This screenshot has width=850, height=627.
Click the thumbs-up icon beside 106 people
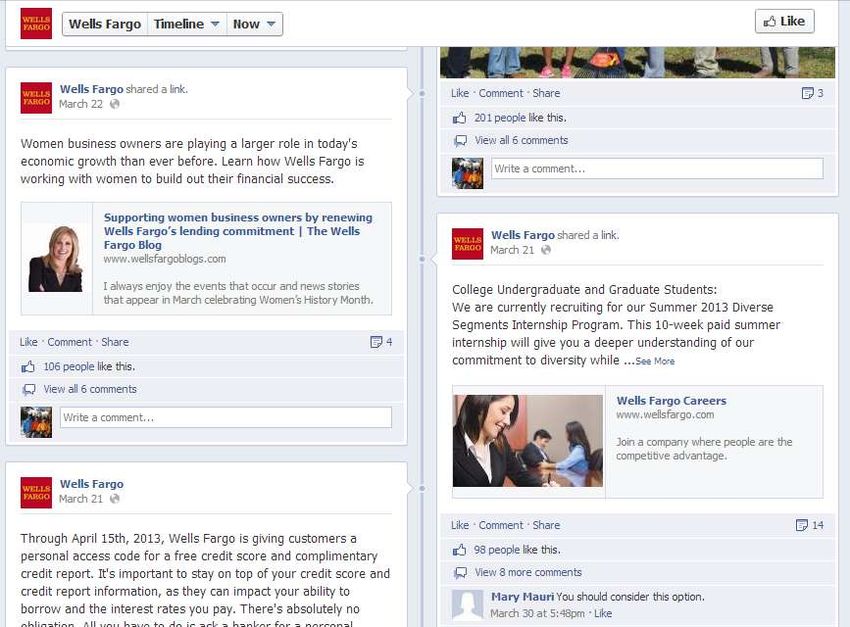point(28,367)
